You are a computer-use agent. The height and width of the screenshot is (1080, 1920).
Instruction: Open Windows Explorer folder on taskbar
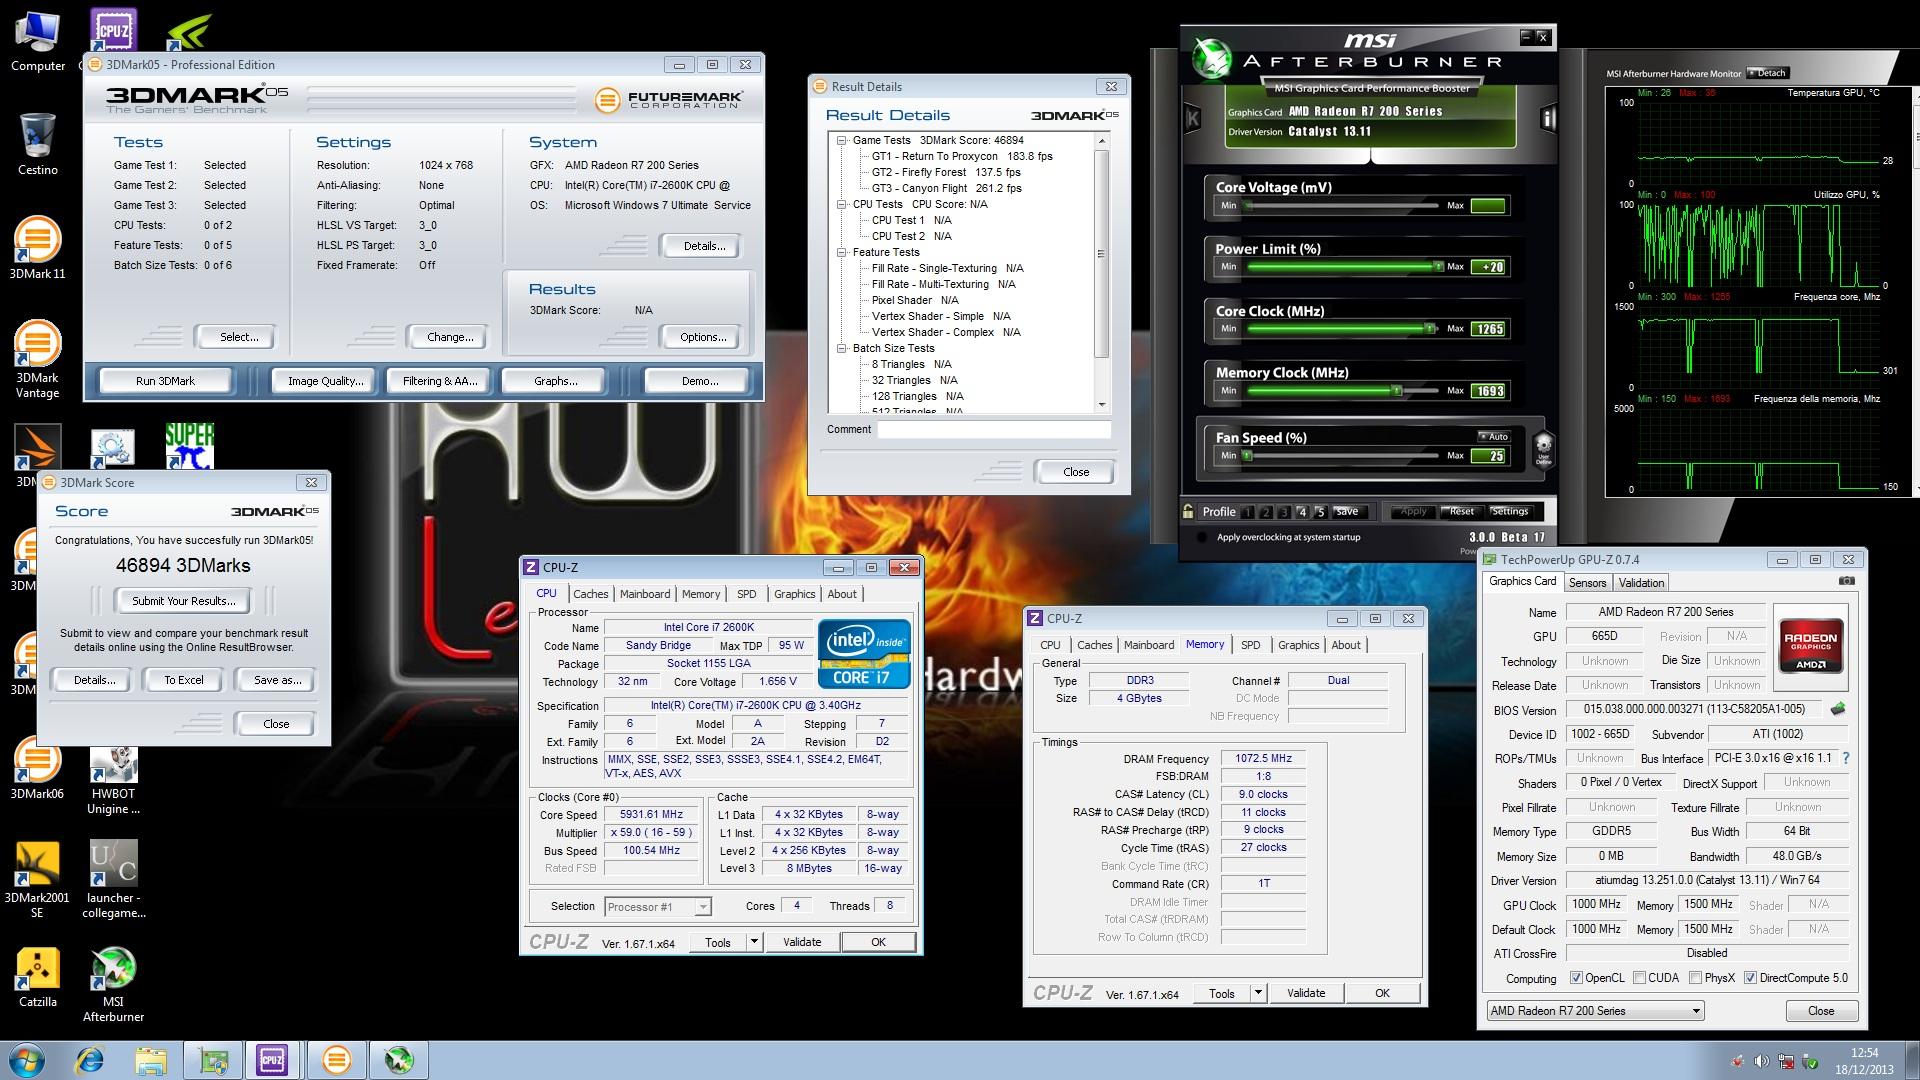click(151, 1059)
